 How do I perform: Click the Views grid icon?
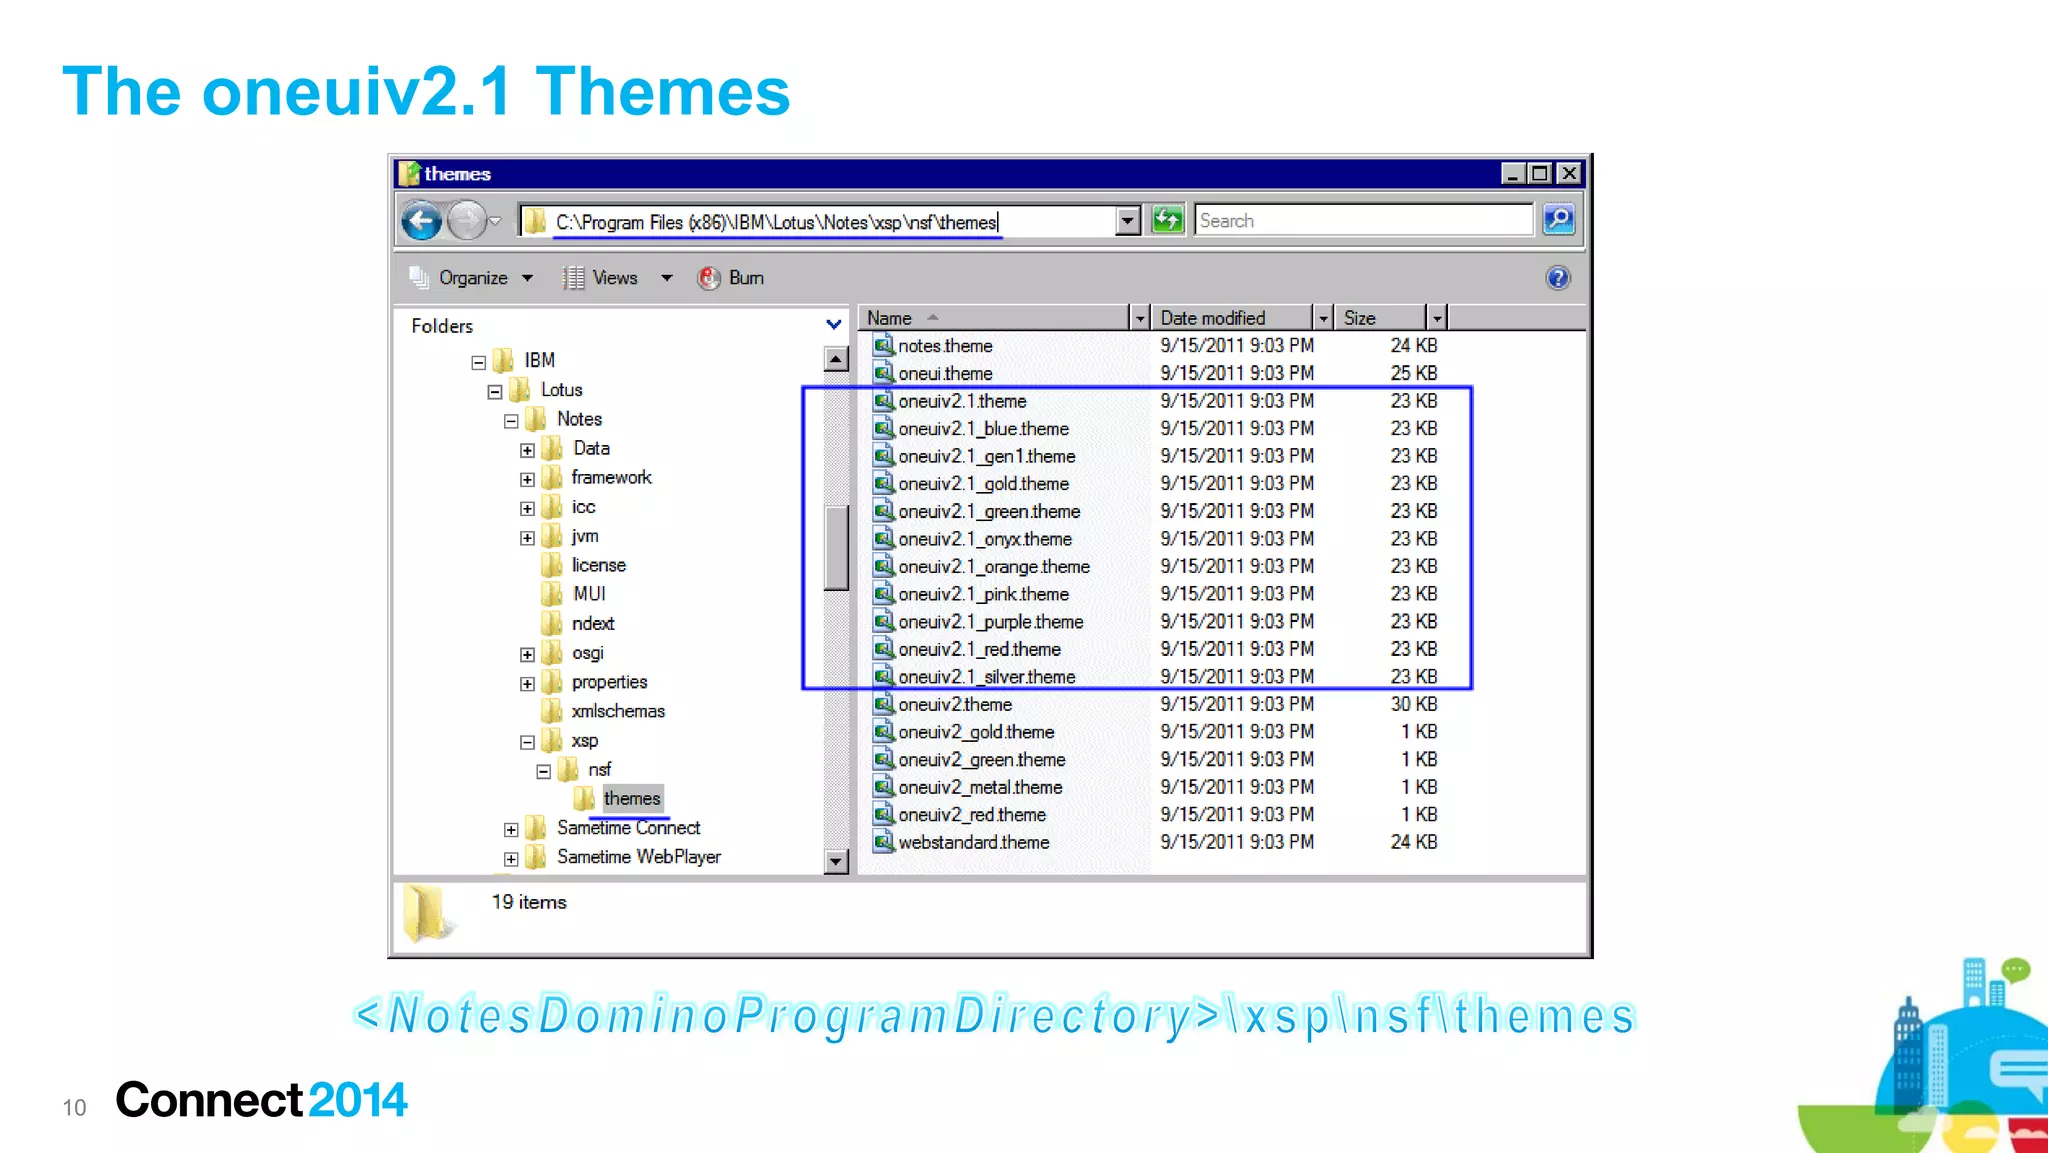click(573, 278)
